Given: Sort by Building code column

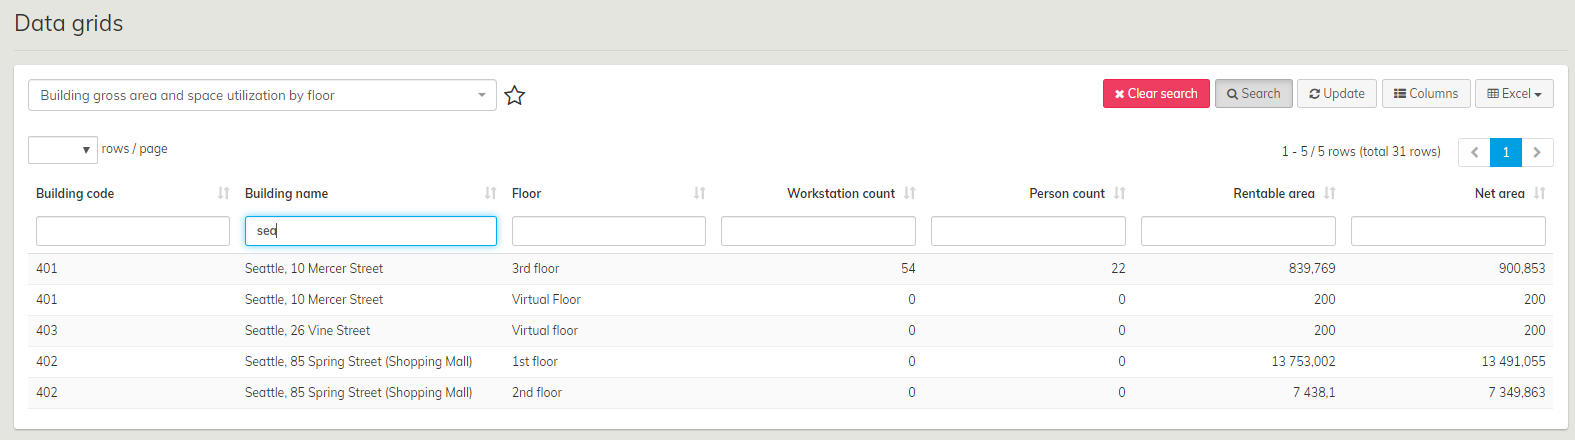Looking at the screenshot, I should (223, 193).
